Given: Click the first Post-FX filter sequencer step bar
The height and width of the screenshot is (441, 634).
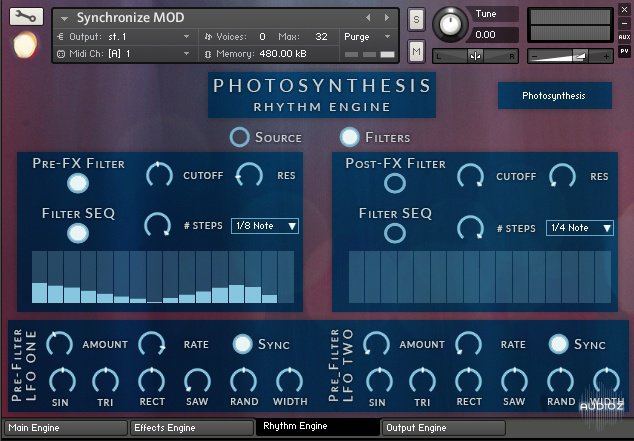Looking at the screenshot, I should tap(356, 277).
